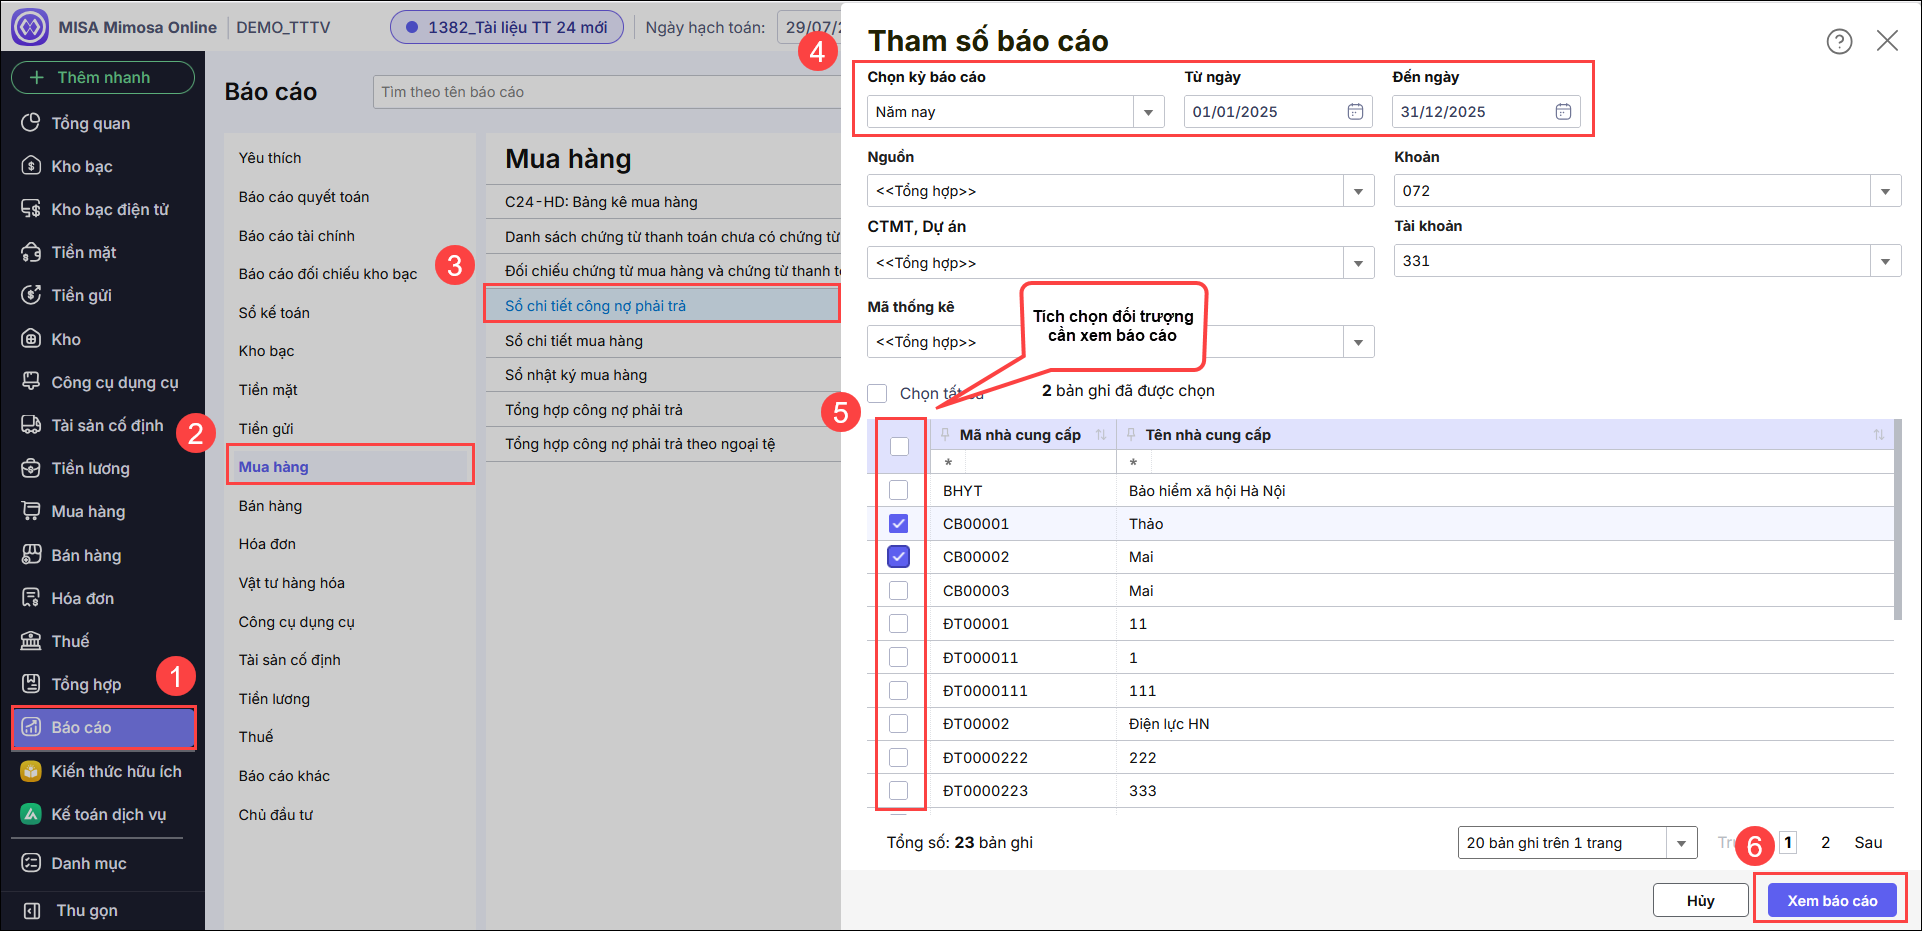Image resolution: width=1922 pixels, height=931 pixels.
Task: Click the Xem báo cáo button
Action: (x=1831, y=900)
